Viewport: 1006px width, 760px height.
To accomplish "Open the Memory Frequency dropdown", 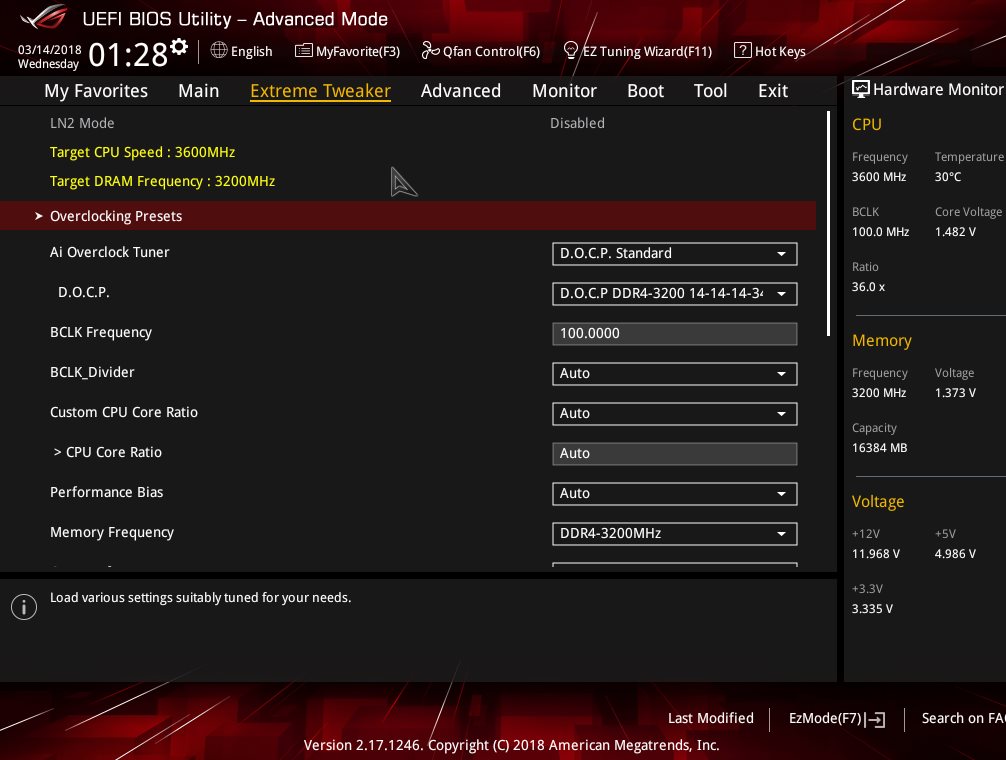I will [674, 534].
